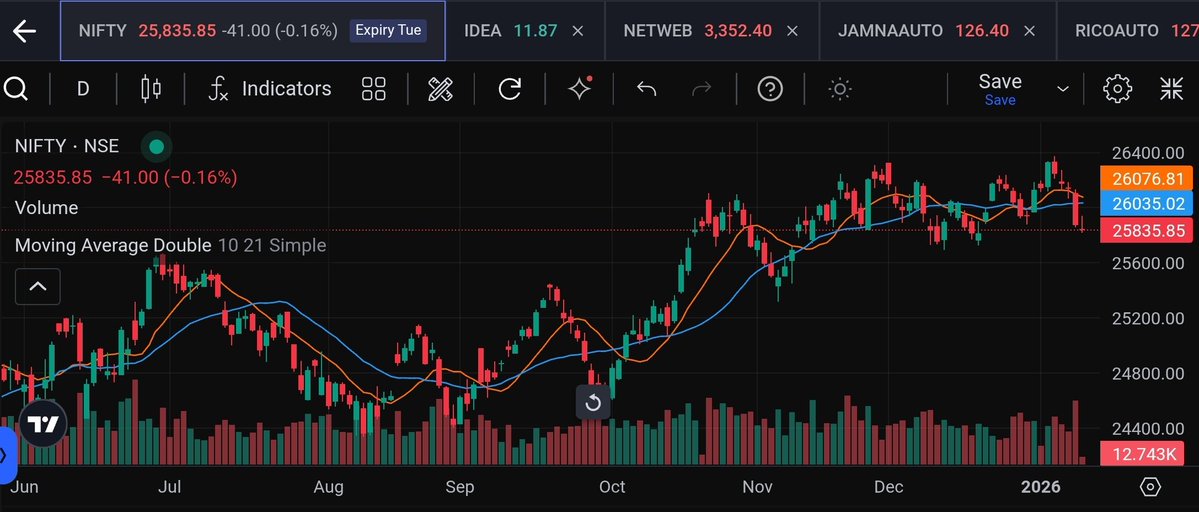Collapse the indicator legend chevron
This screenshot has width=1199, height=512.
37,287
